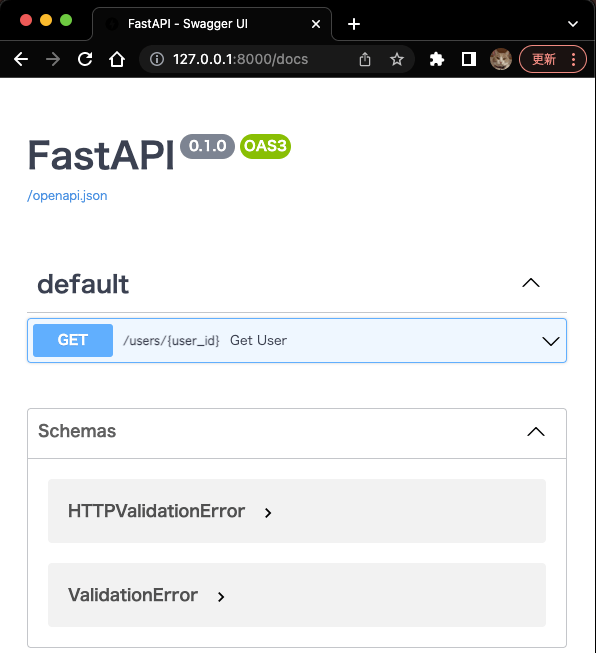Collapse the default section chevron
The width and height of the screenshot is (596, 653).
click(x=531, y=283)
